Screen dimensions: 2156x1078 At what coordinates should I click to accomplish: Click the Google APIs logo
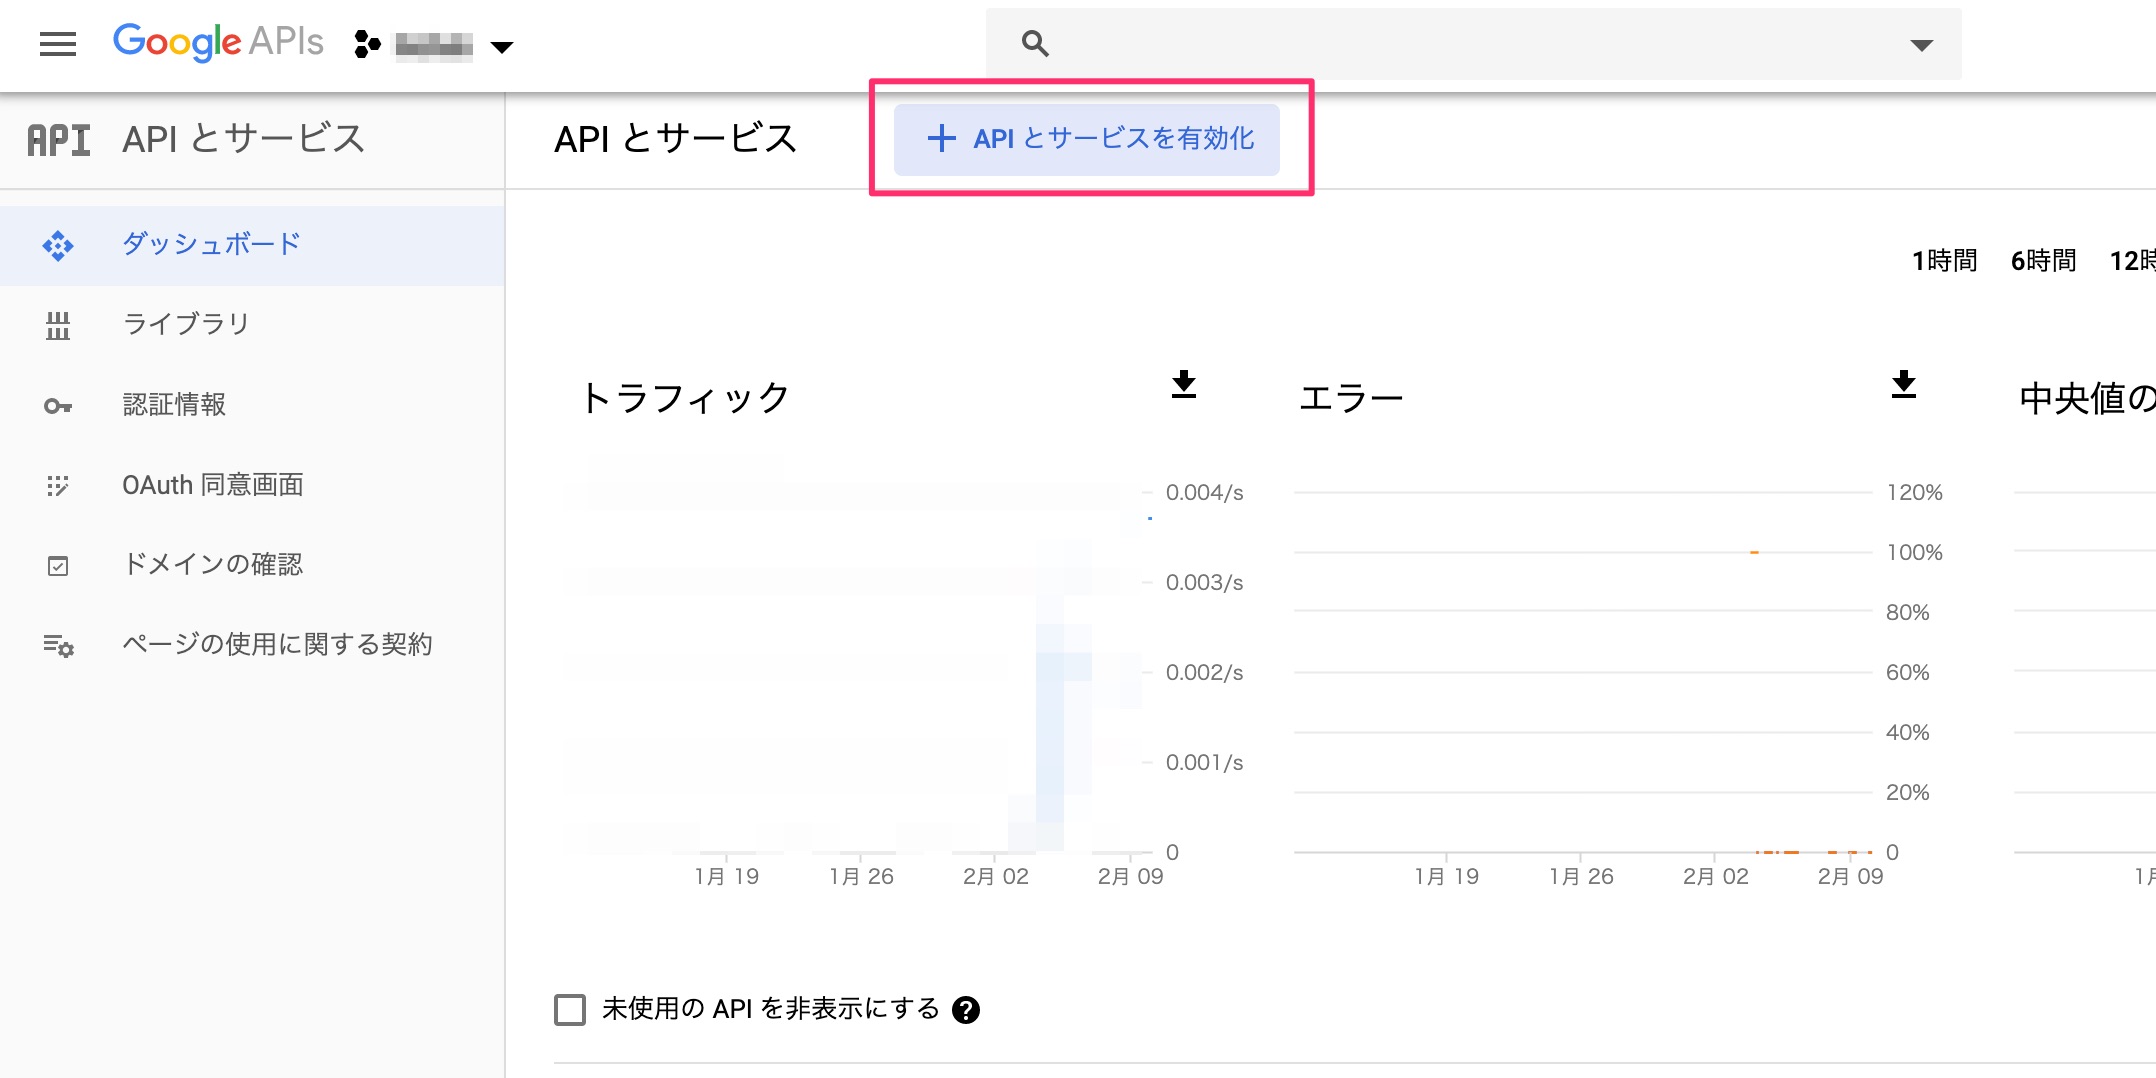(x=217, y=41)
